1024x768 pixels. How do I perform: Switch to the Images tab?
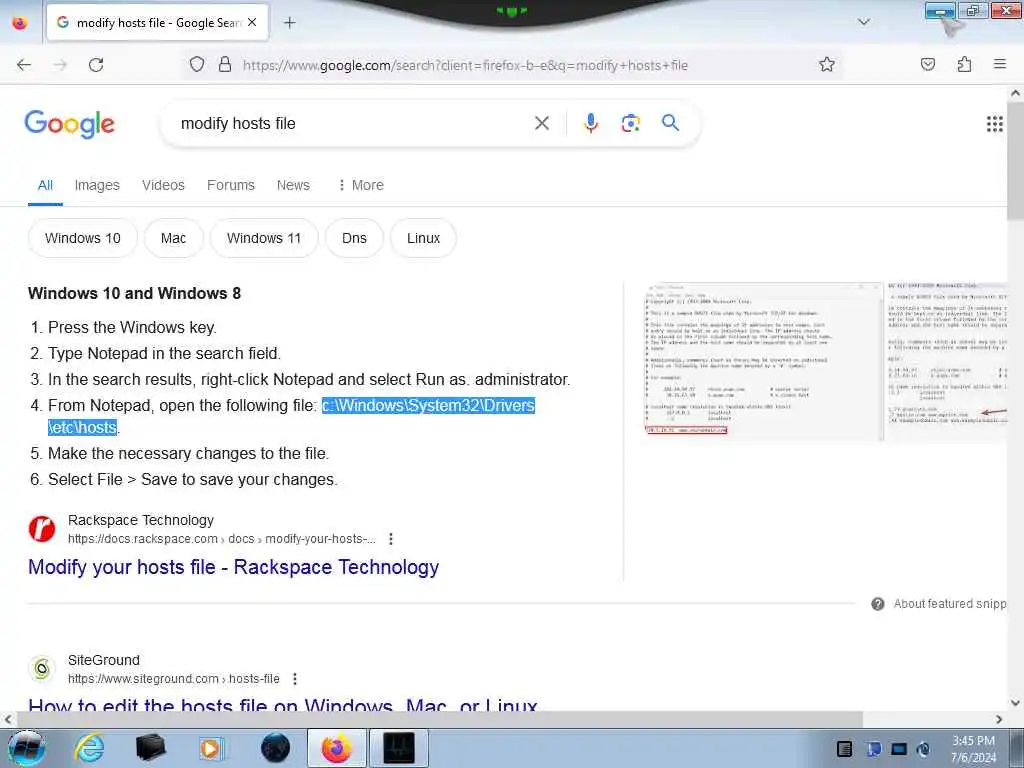click(97, 185)
